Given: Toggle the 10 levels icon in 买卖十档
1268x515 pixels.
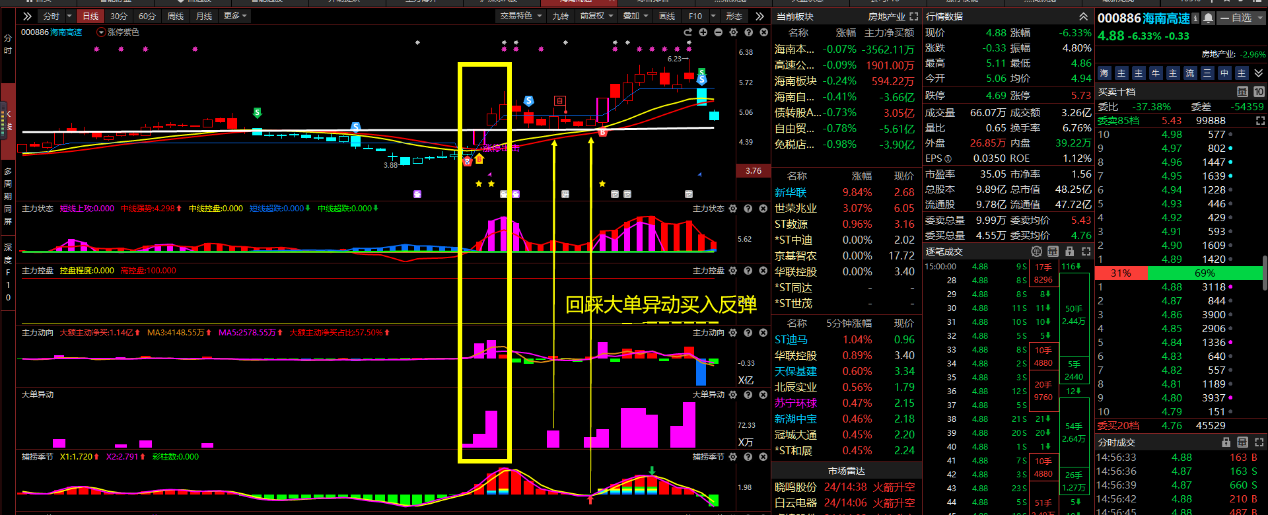Looking at the screenshot, I should pos(1258,92).
